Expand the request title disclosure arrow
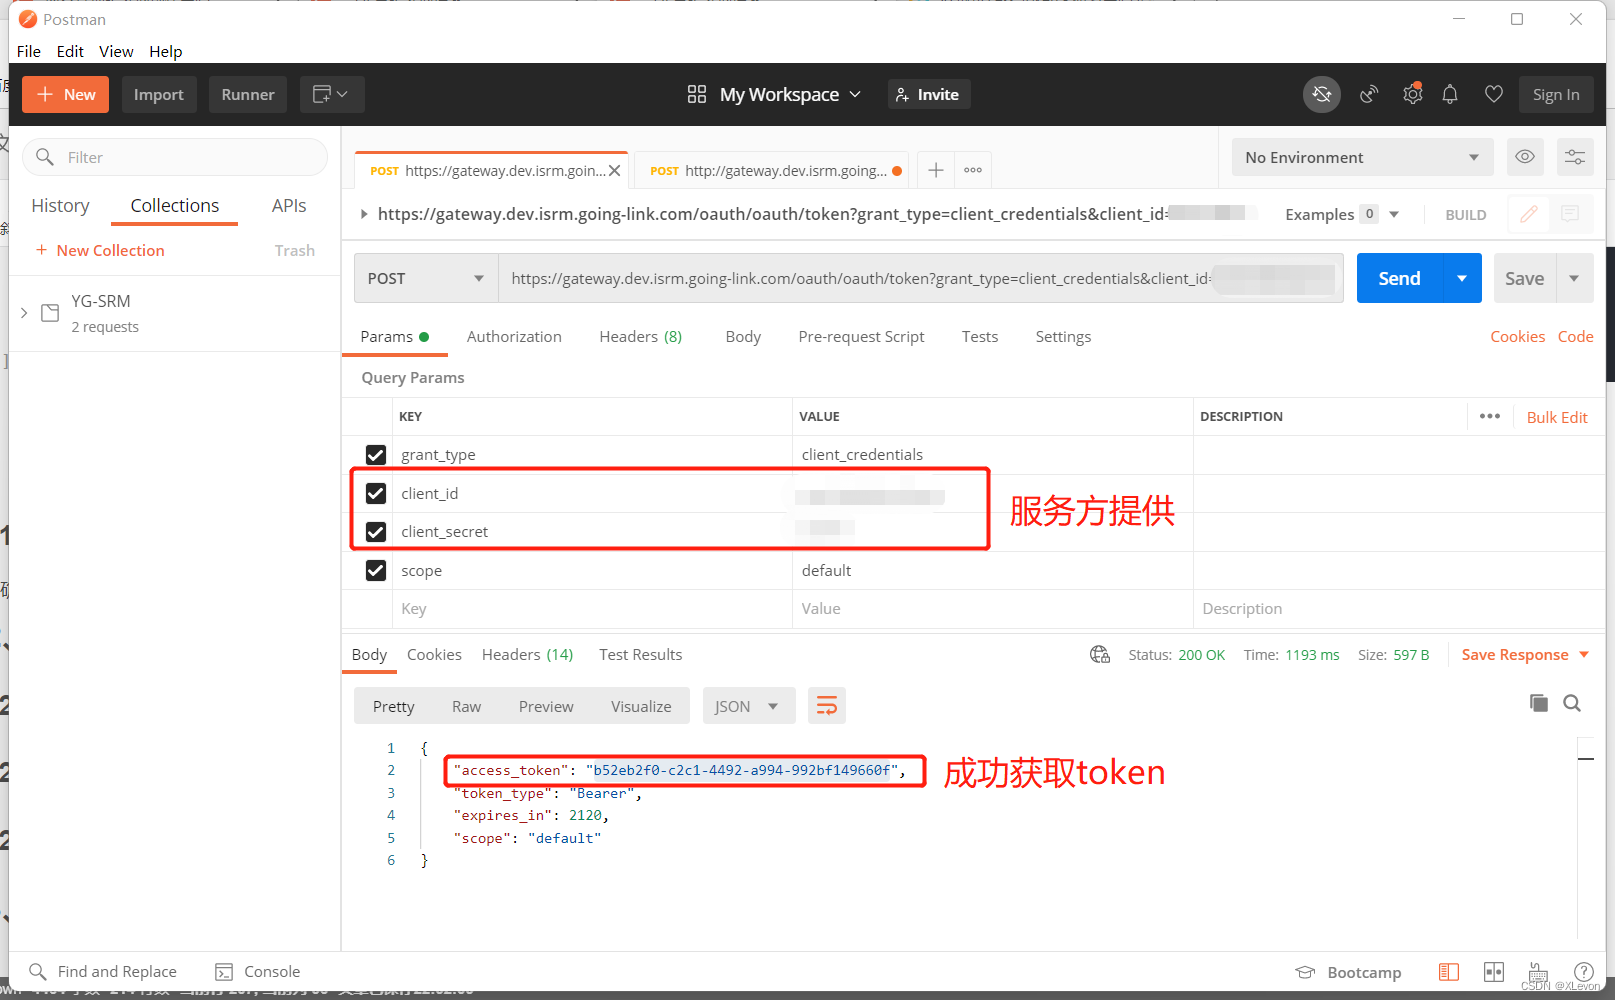 [x=364, y=214]
